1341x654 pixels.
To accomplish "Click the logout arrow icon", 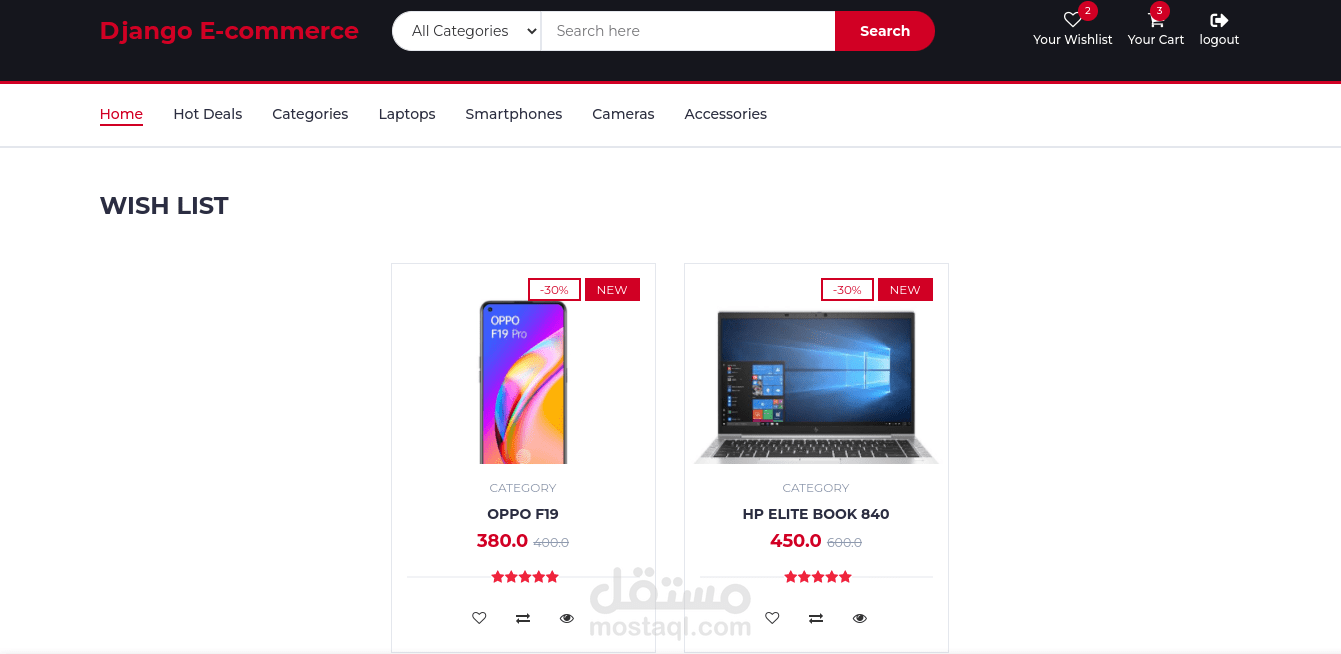I will [1219, 20].
